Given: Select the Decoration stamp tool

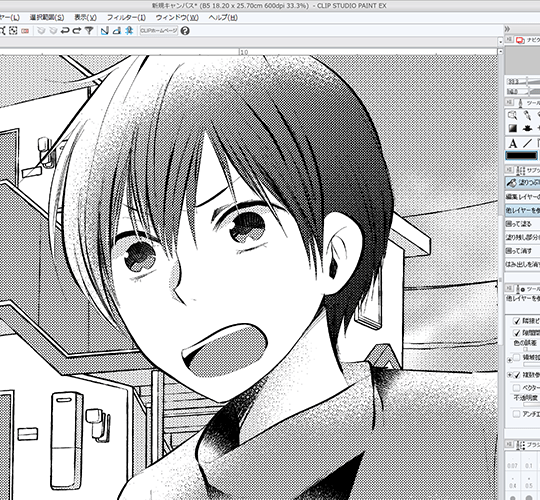Looking at the screenshot, I should click(527, 128).
